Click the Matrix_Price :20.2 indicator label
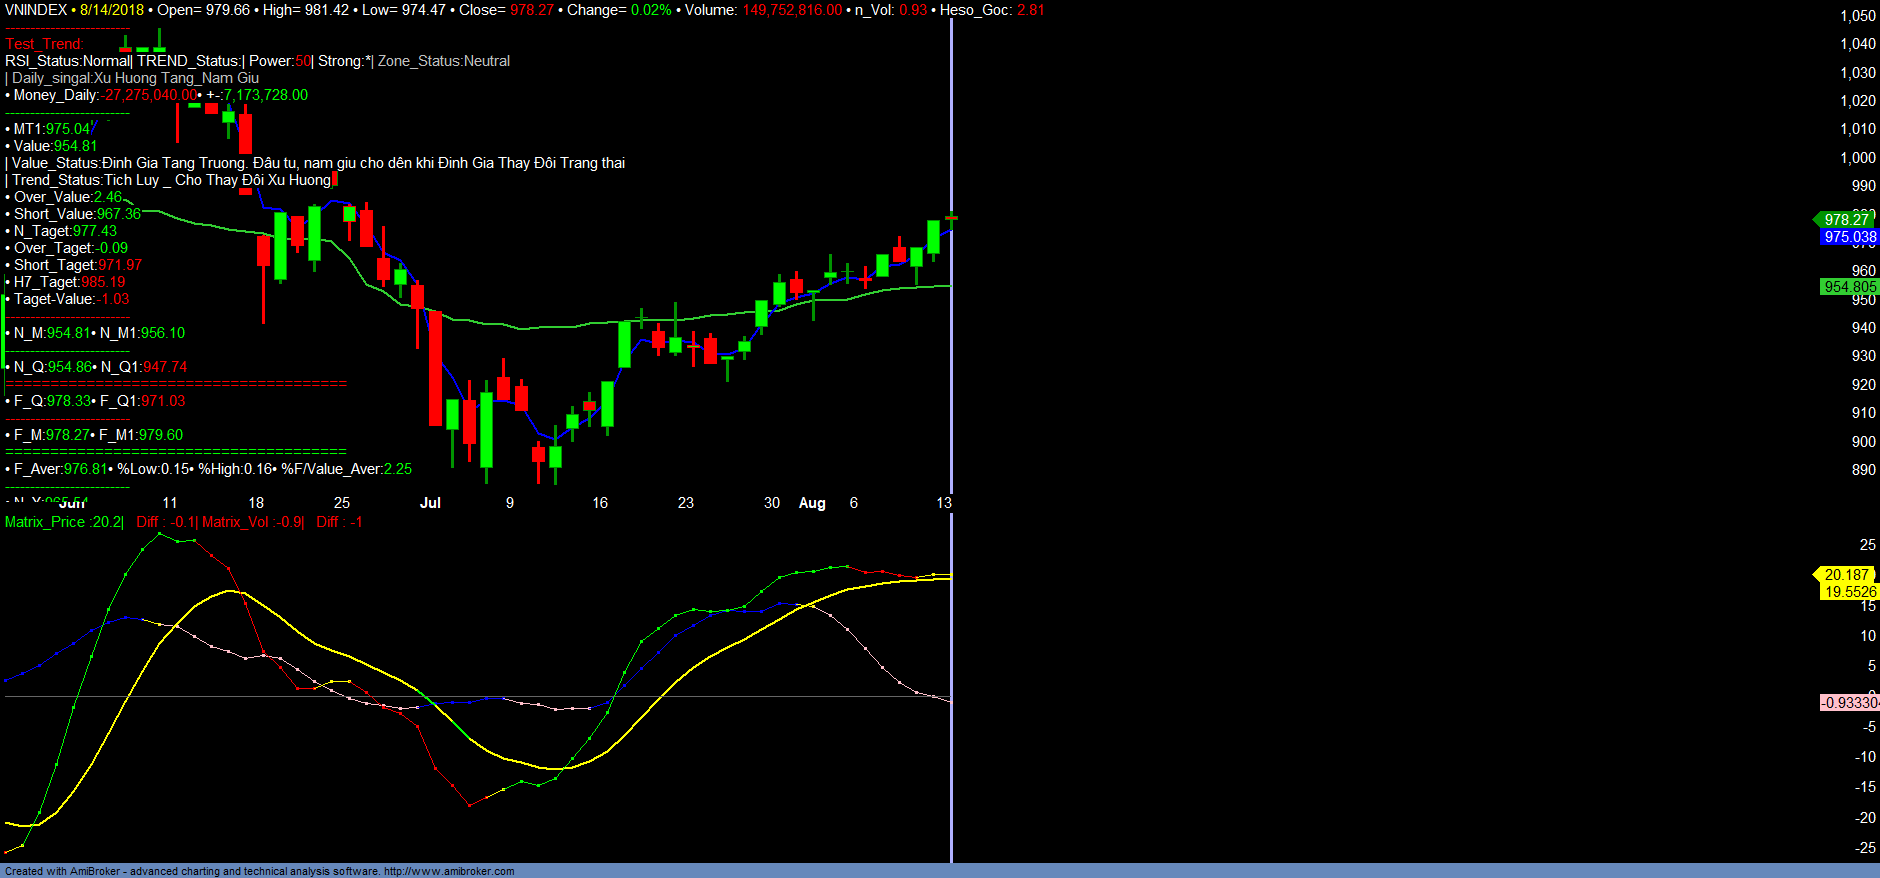 (64, 522)
